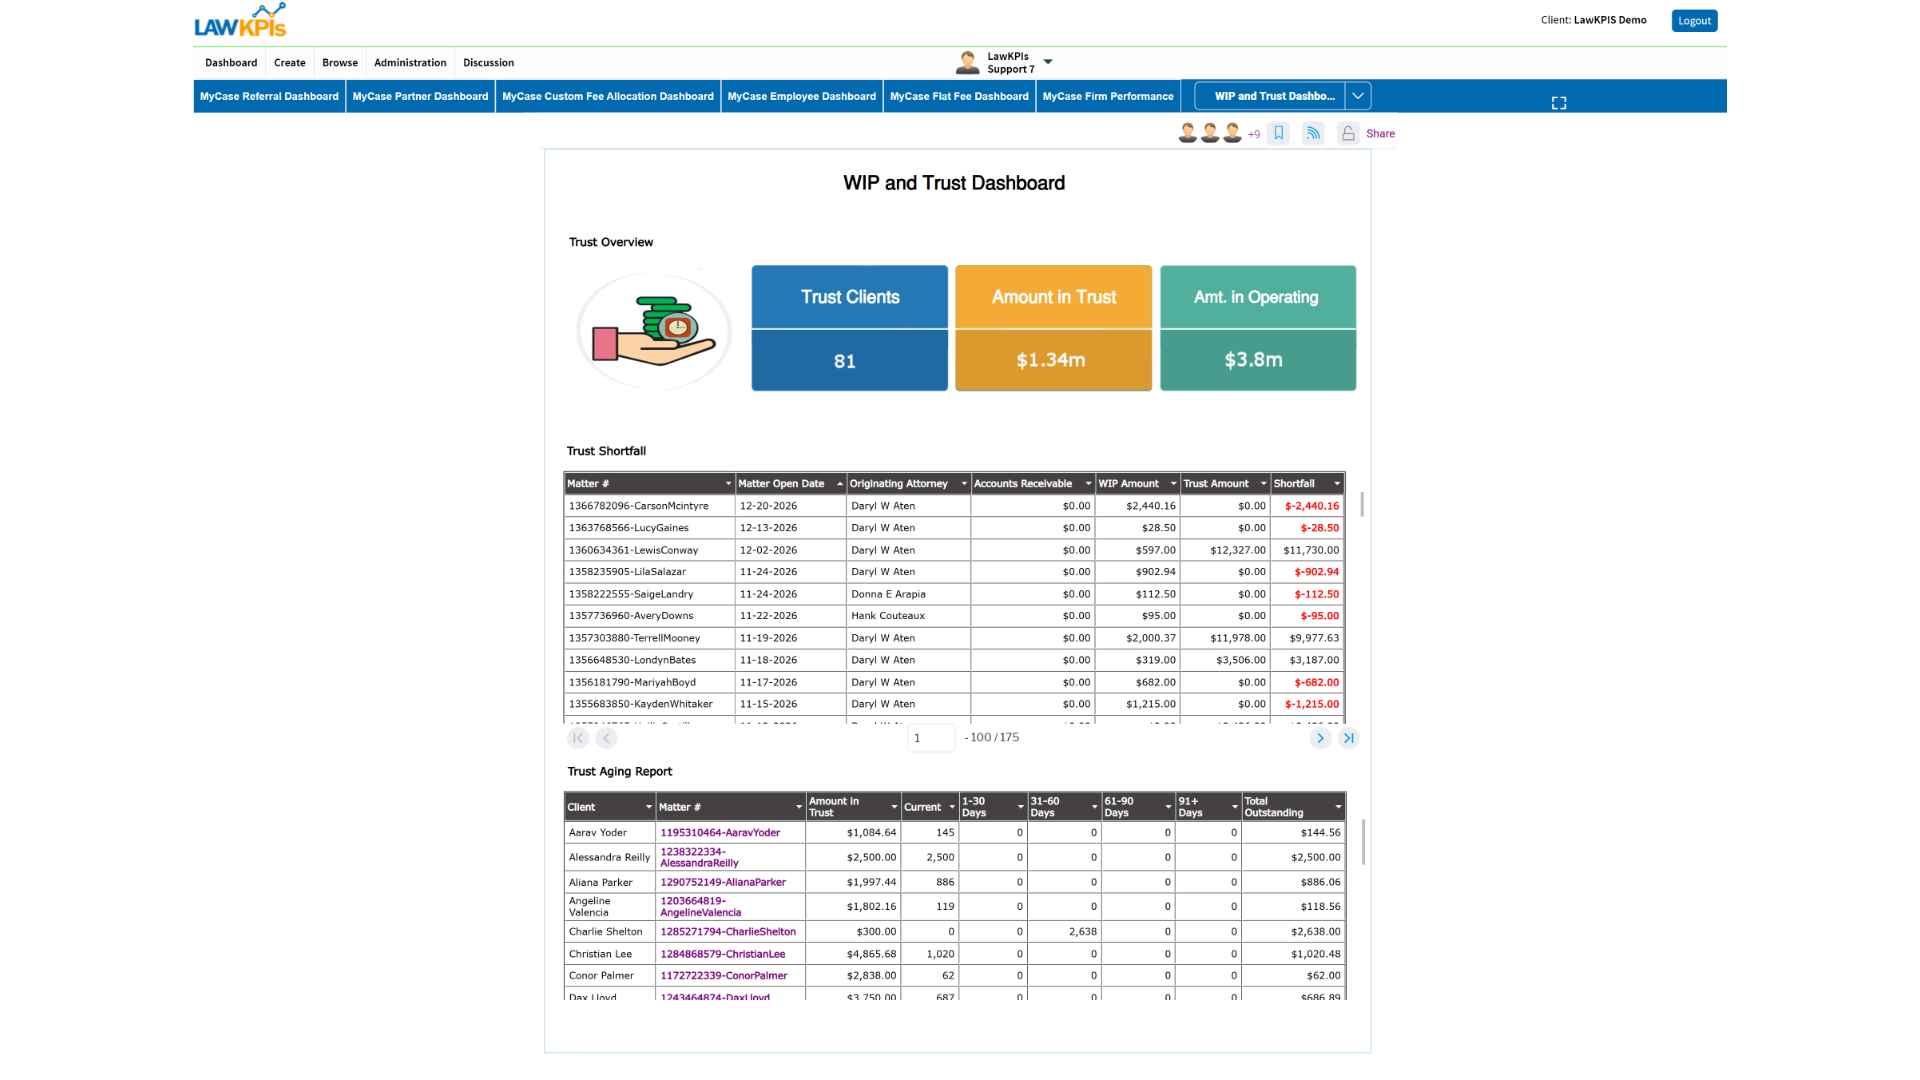
Task: Click the bookmark icon near Share
Action: click(1278, 133)
